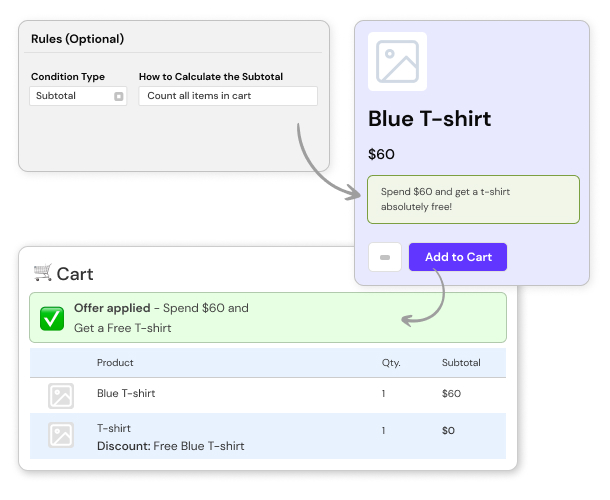The width and height of the screenshot is (610, 500).
Task: Click the $60 price under Blue T-shirt title
Action: tap(382, 154)
